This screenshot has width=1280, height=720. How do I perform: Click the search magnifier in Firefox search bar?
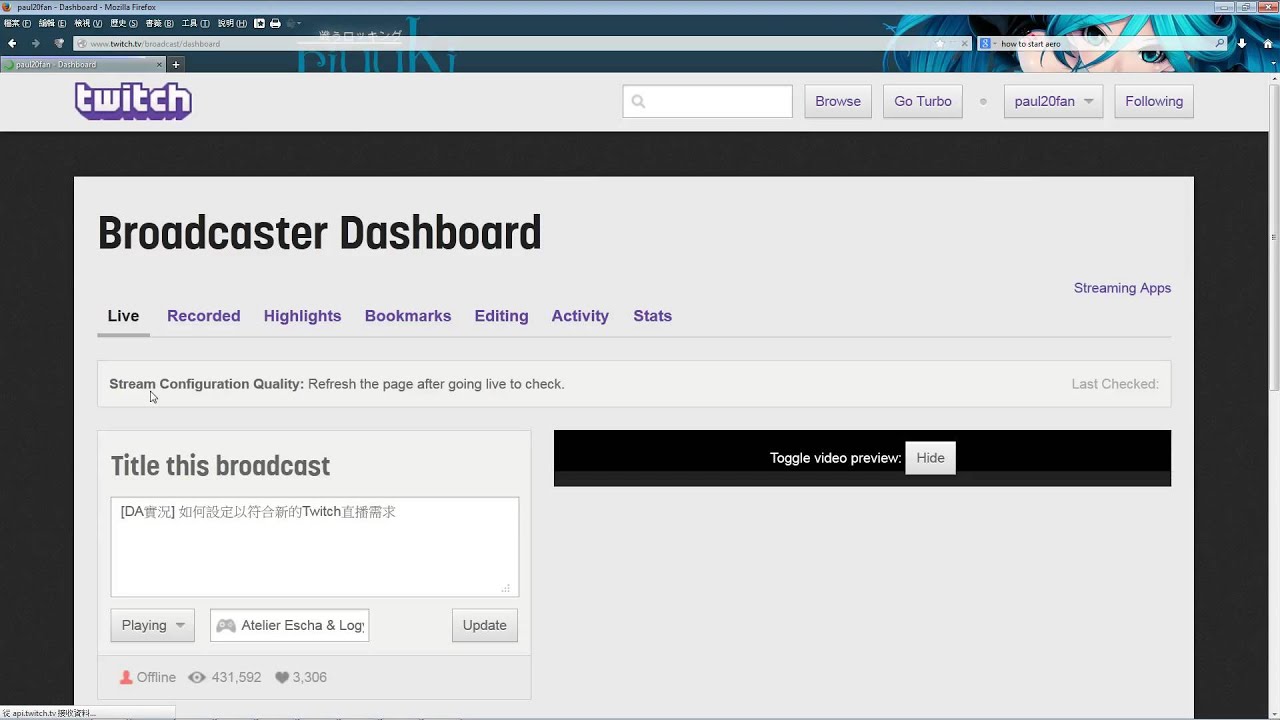(1219, 43)
